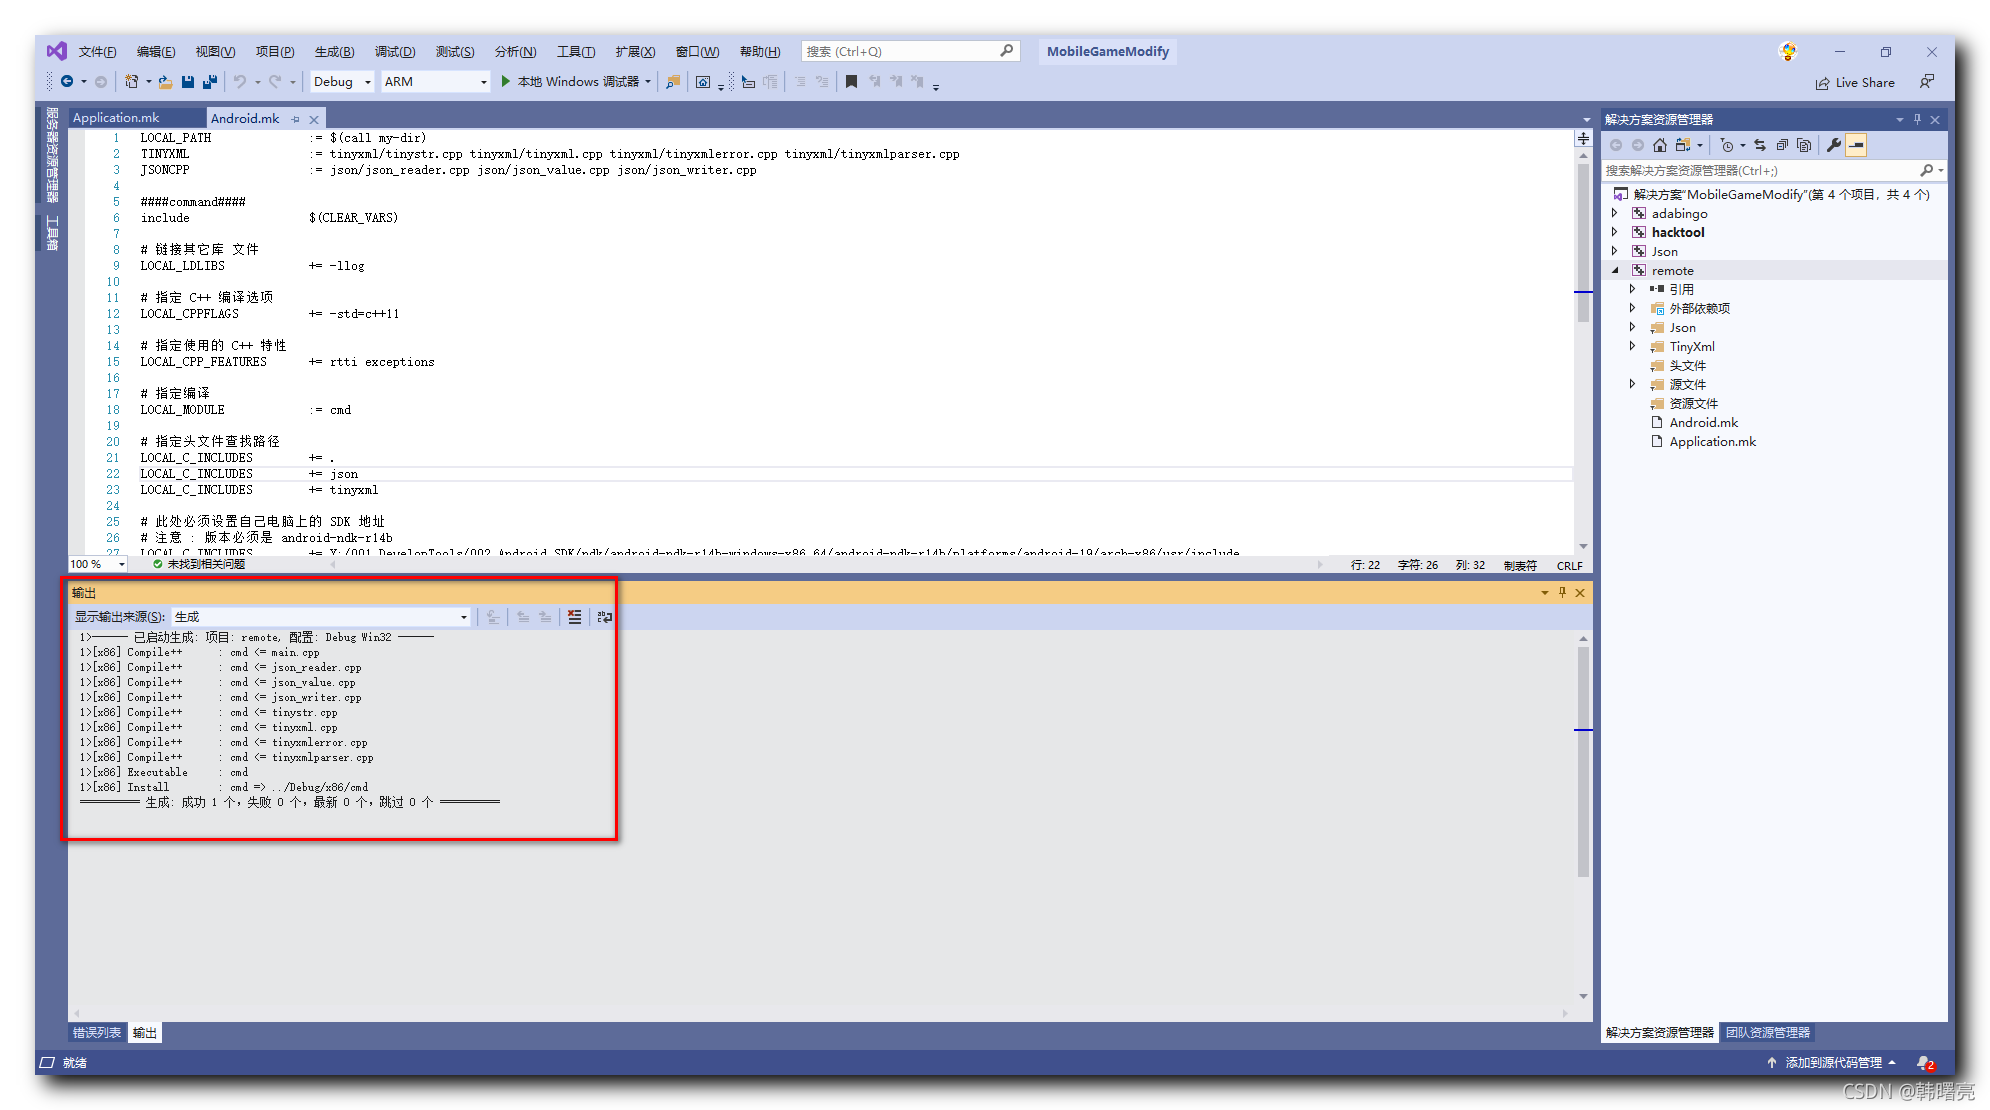Expand the adabingo project node
Screen dimensions: 1990x1110
click(1615, 213)
